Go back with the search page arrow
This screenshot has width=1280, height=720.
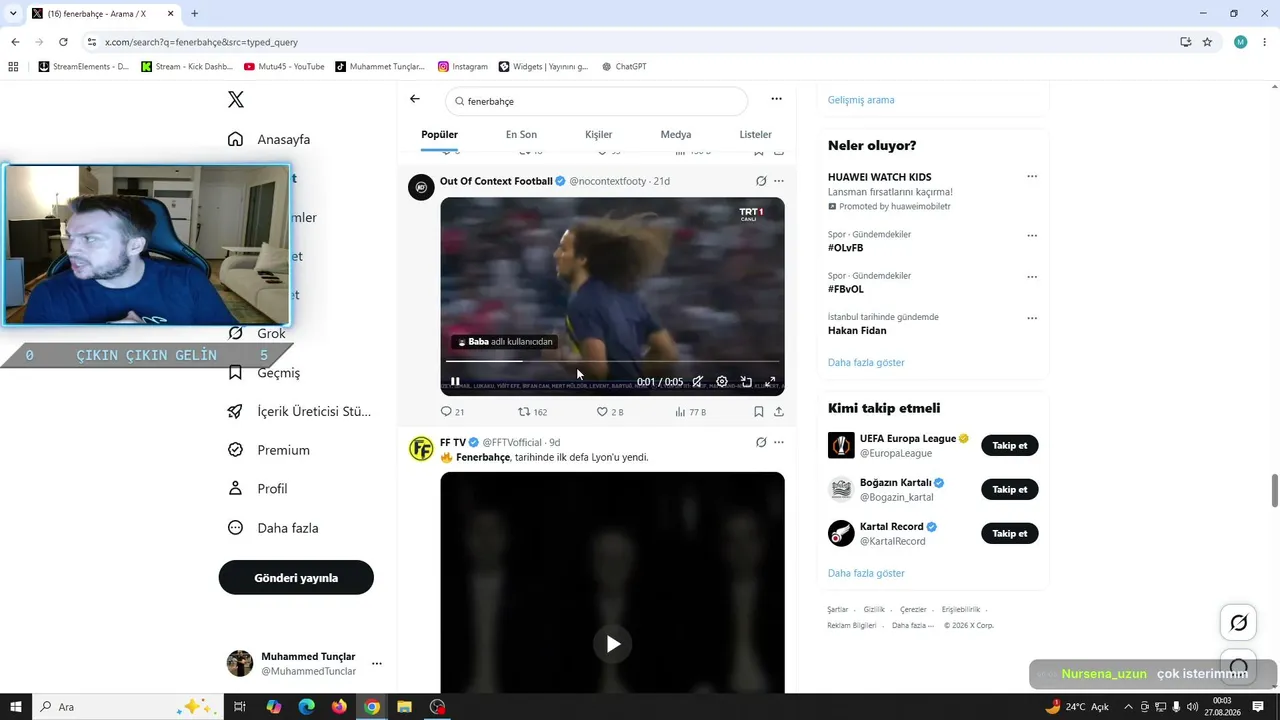pyautogui.click(x=415, y=99)
